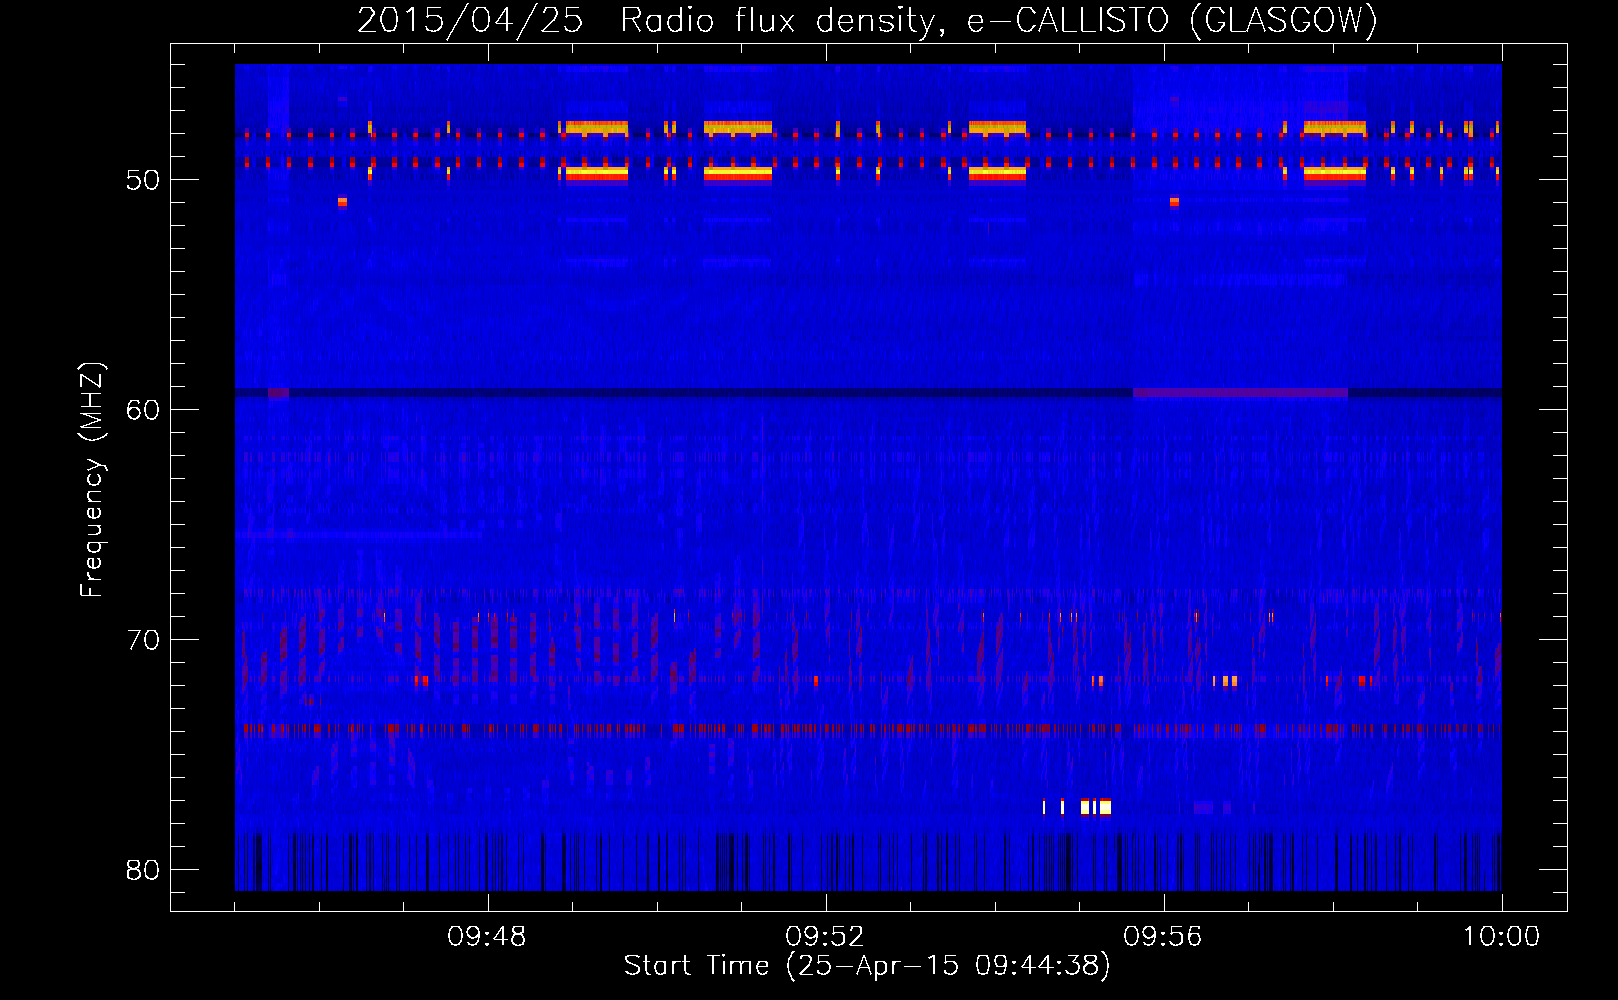Viewport: 1618px width, 1000px height.
Task: Click the 70 frequency tick label
Action: click(x=143, y=640)
